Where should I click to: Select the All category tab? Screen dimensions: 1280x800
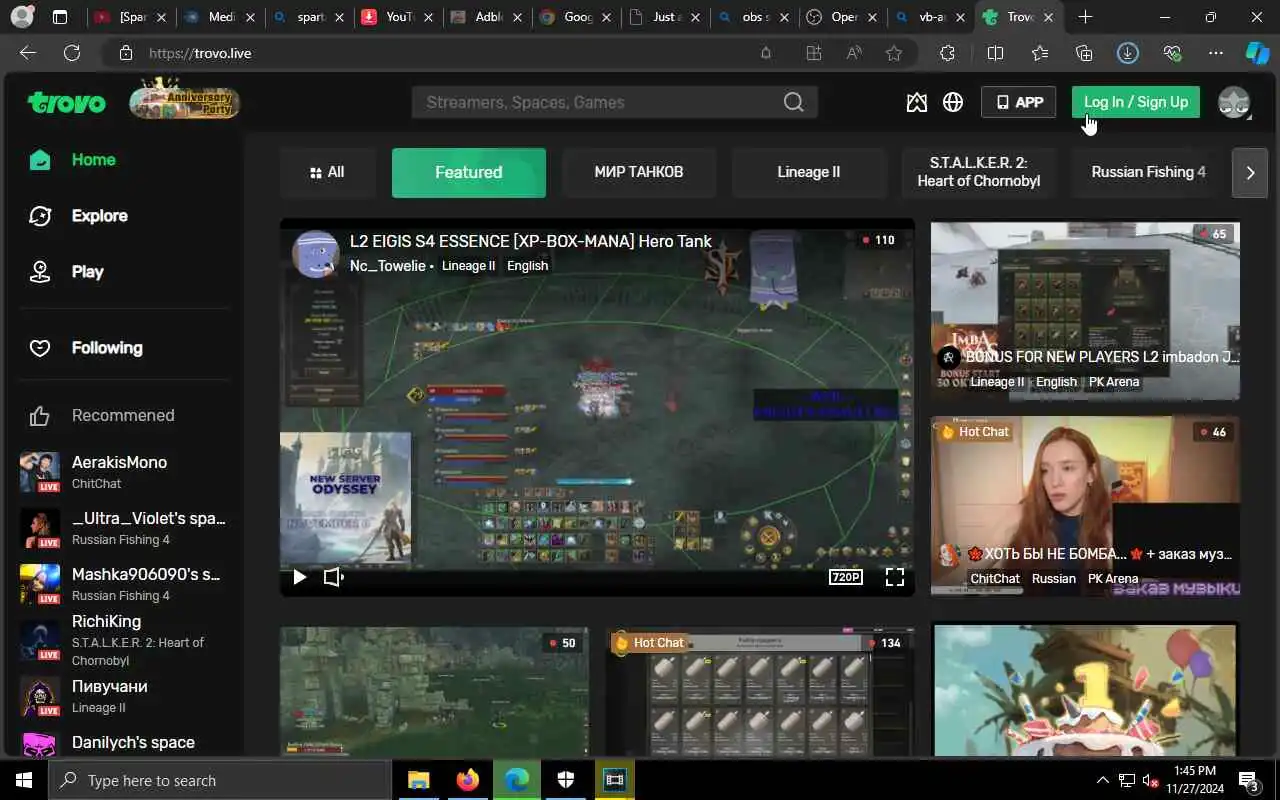pos(327,172)
